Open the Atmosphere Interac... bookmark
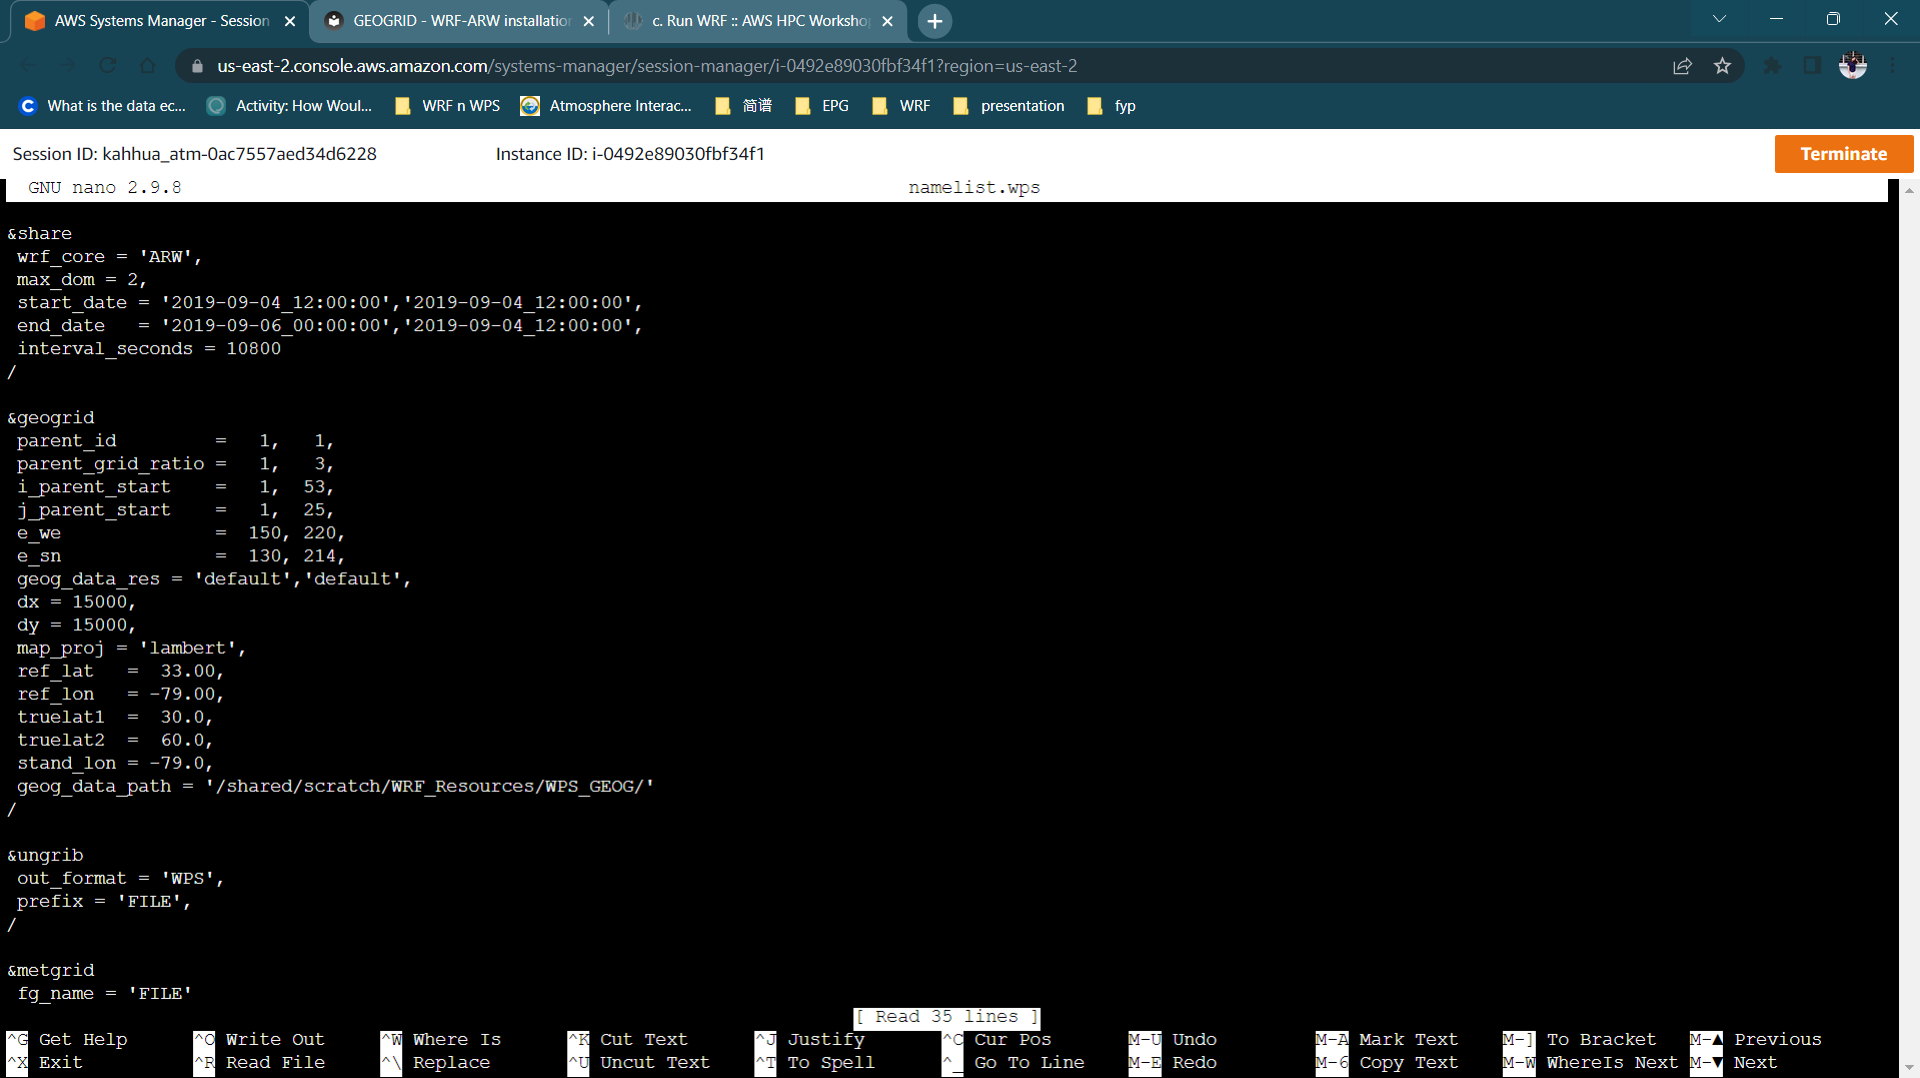Viewport: 1920px width, 1078px height. click(606, 106)
